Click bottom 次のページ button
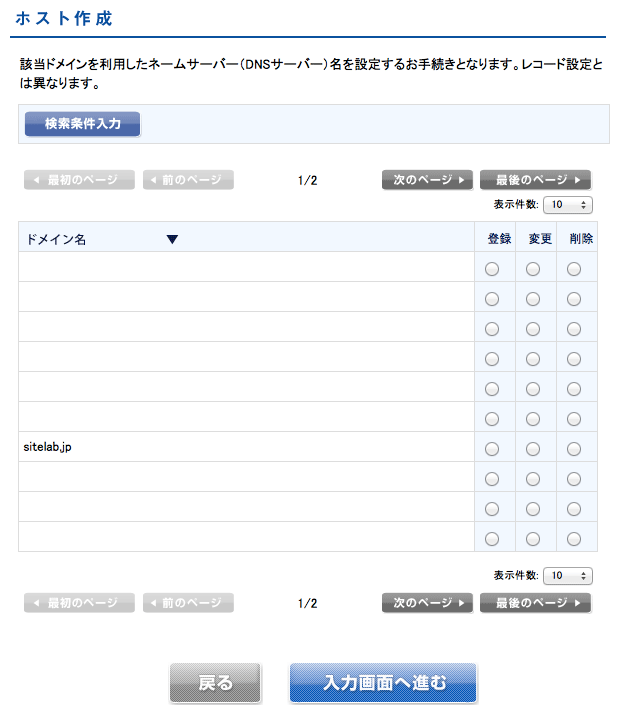 pos(427,603)
